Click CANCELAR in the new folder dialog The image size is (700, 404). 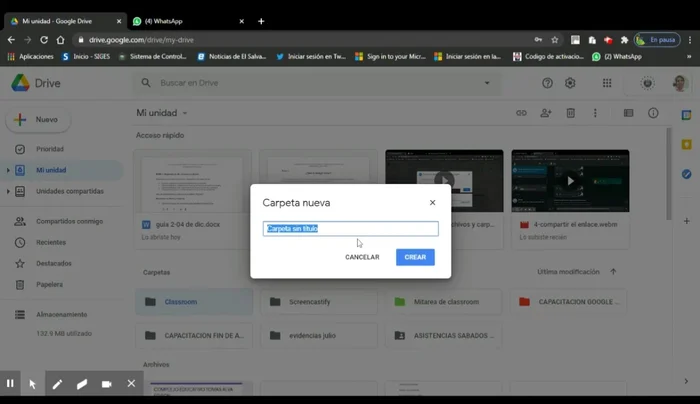pyautogui.click(x=362, y=257)
